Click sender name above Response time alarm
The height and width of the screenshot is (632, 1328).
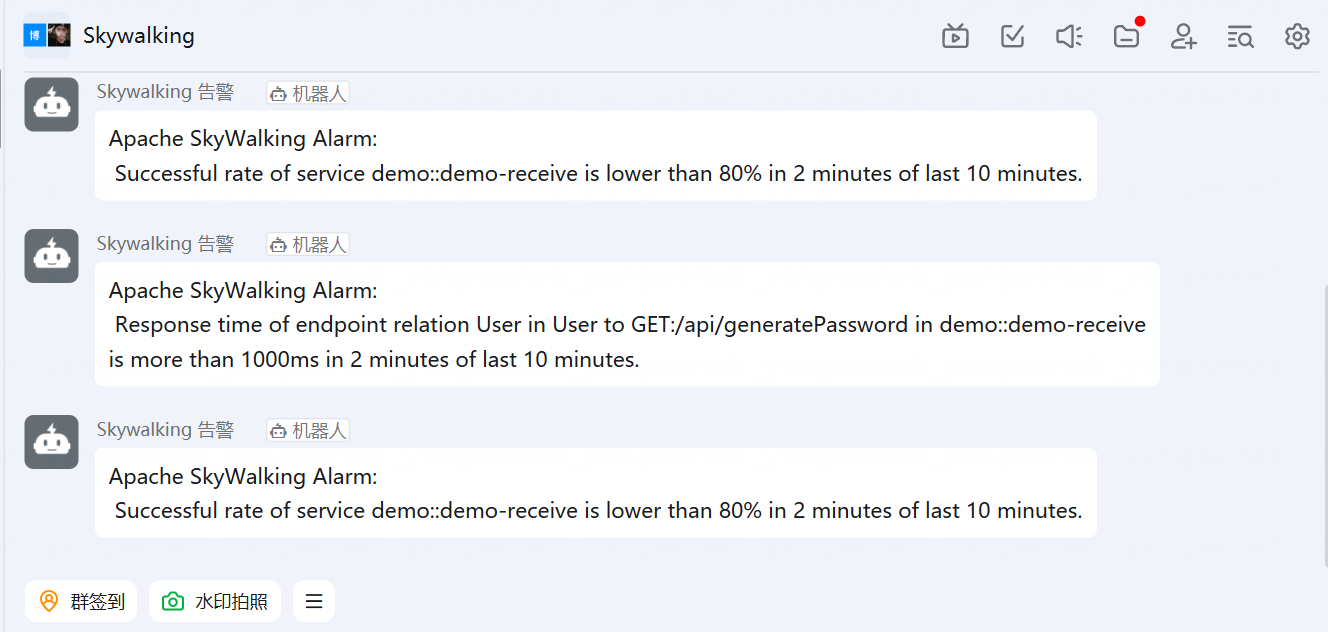(165, 244)
